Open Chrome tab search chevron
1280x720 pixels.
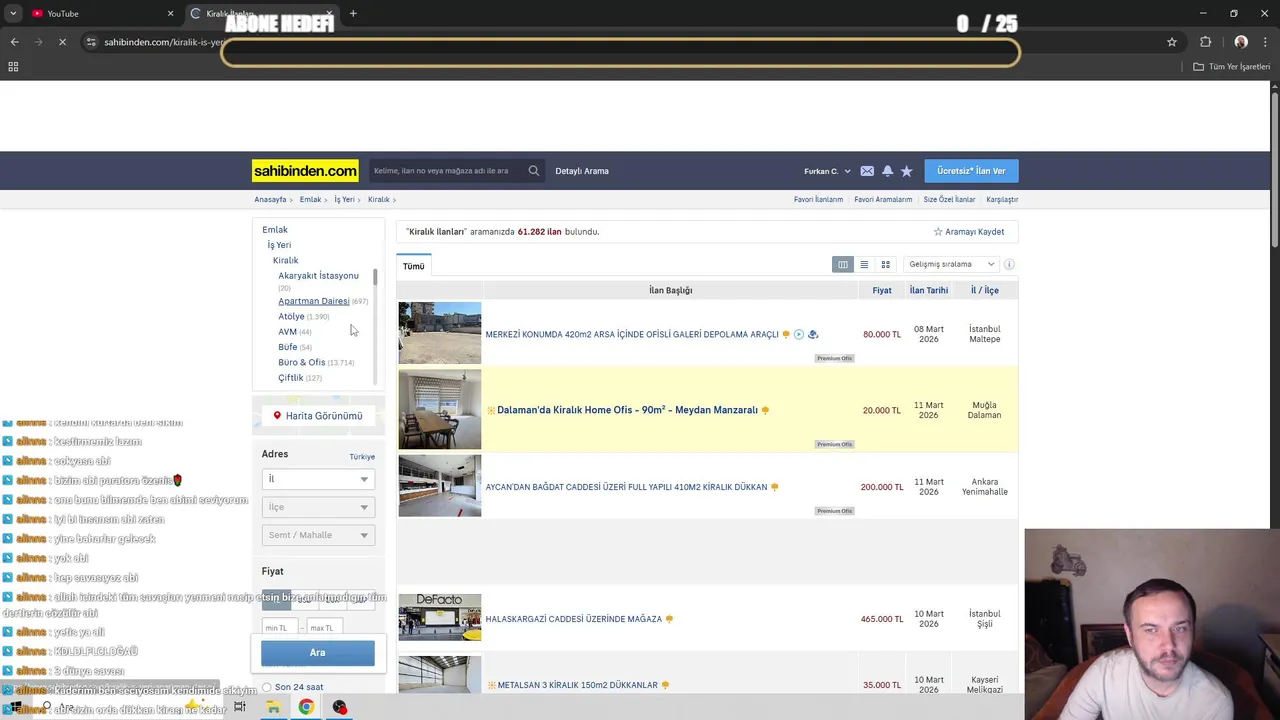[x=13, y=13]
